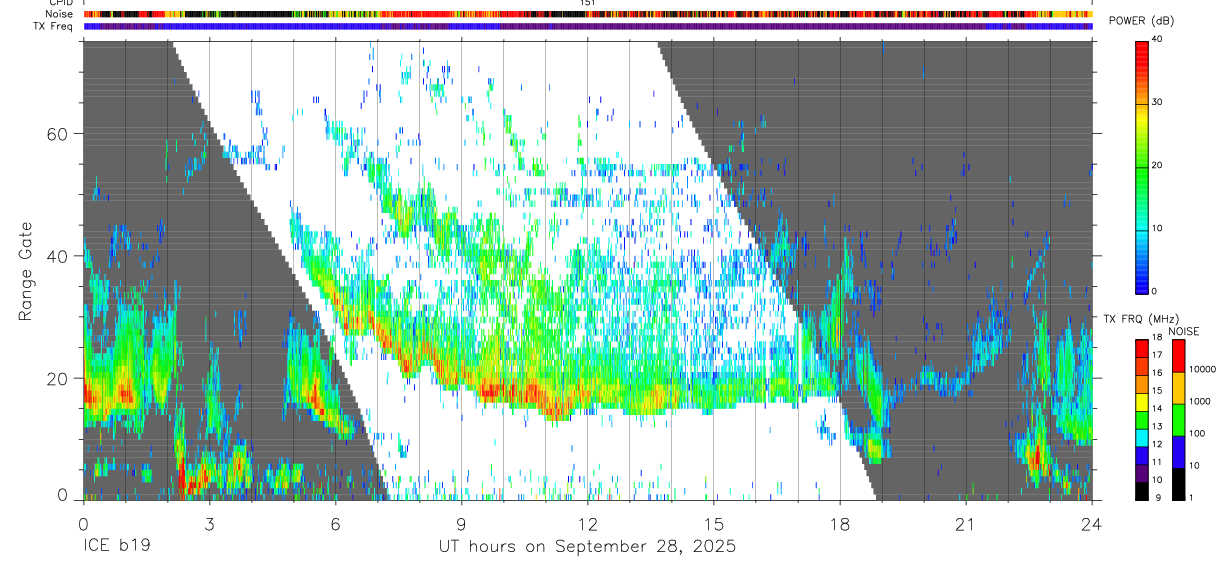The image size is (1228, 567).
Task: Click the 17 value on the TX FRQ scale
Action: [x=1158, y=355]
